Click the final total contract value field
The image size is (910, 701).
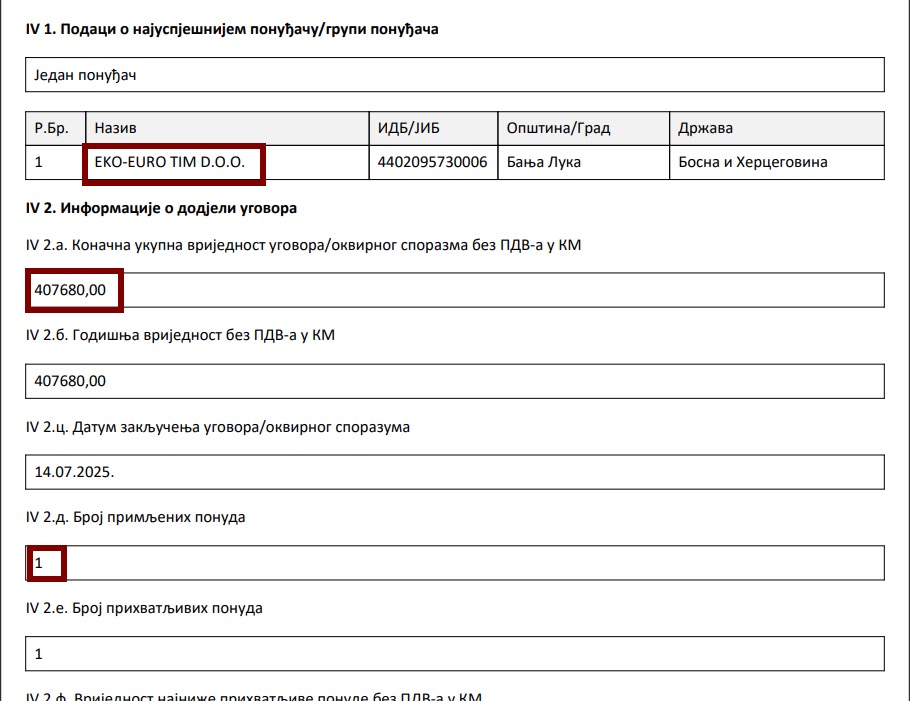(454, 291)
